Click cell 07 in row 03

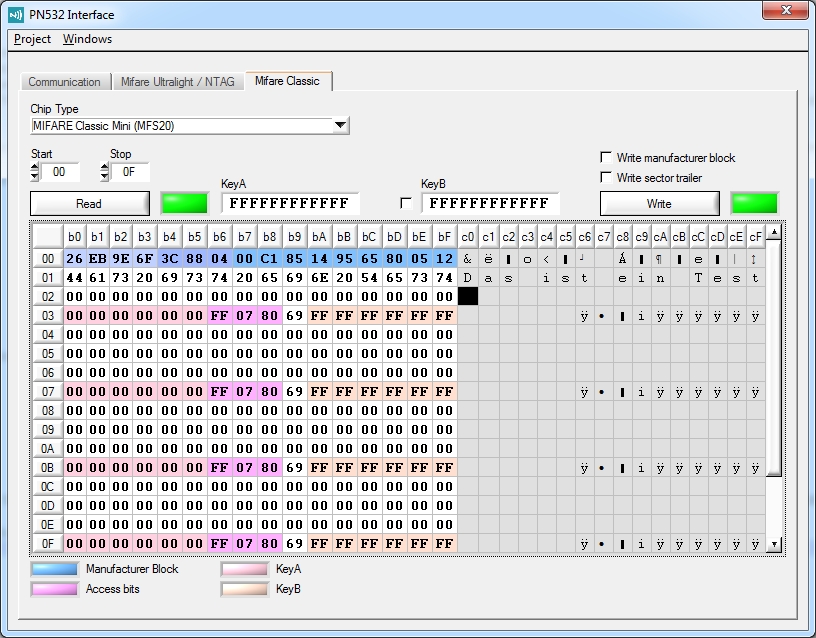[245, 316]
